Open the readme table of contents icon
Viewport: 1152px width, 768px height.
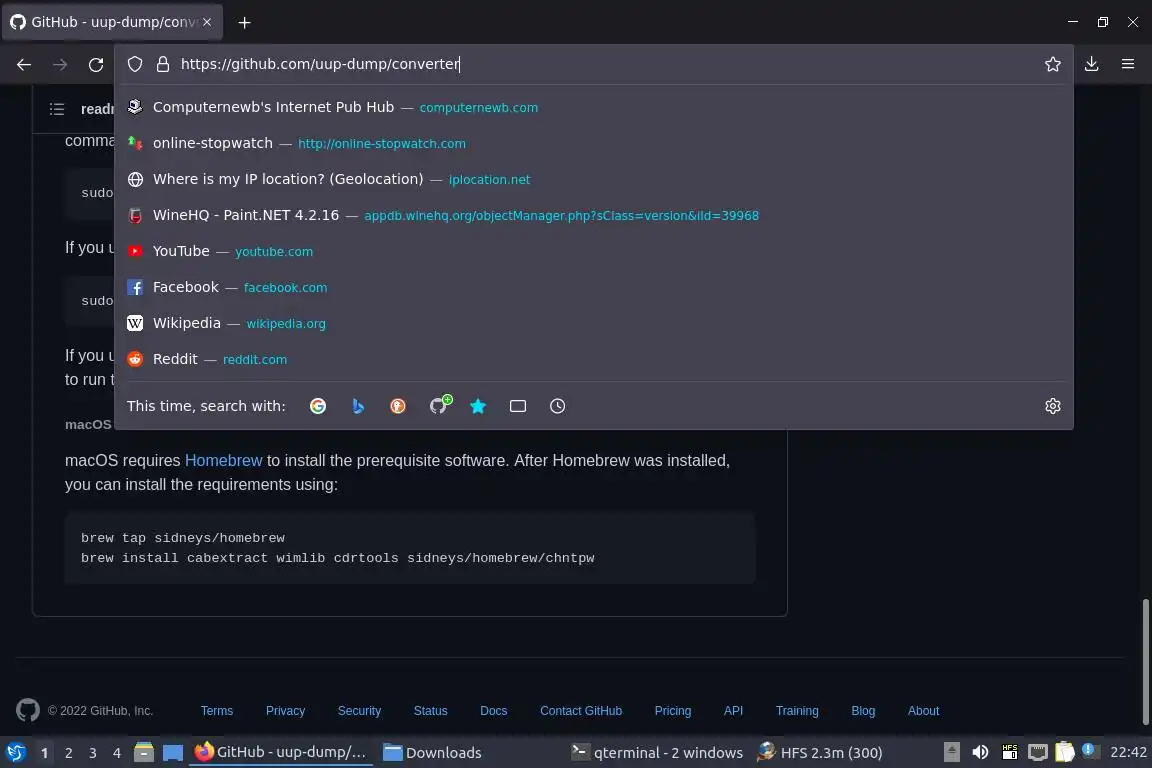click(57, 110)
